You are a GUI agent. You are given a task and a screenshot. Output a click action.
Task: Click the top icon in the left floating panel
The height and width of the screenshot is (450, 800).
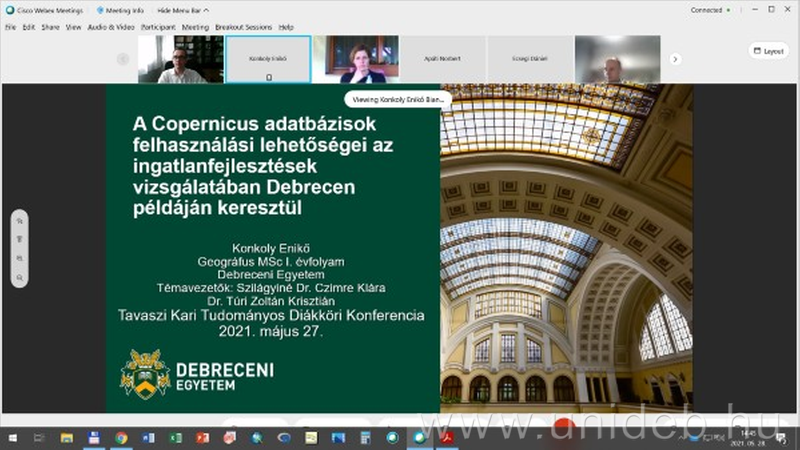[20, 223]
